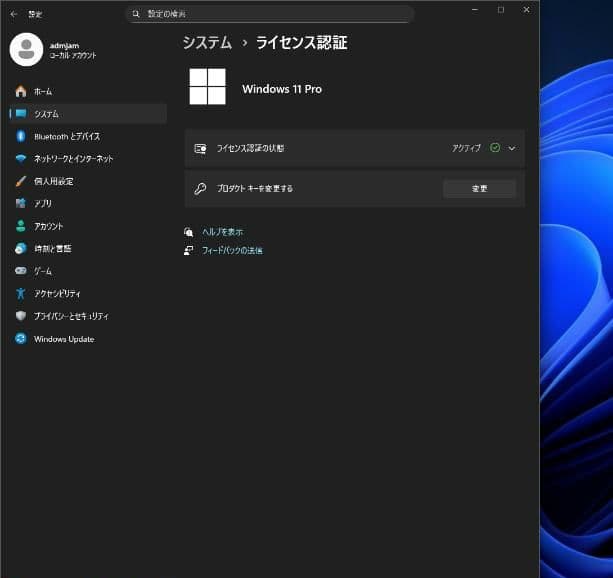613x578 pixels.
Task: Open the admjam user avatar picture
Action: 26,50
